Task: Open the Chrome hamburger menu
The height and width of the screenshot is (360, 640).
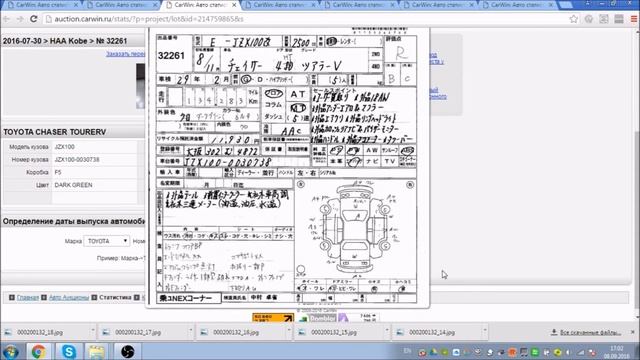Action: pos(634,19)
